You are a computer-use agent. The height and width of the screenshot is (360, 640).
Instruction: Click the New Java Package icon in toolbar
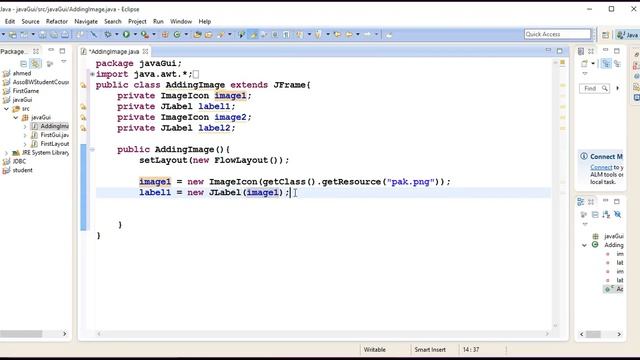[165, 35]
